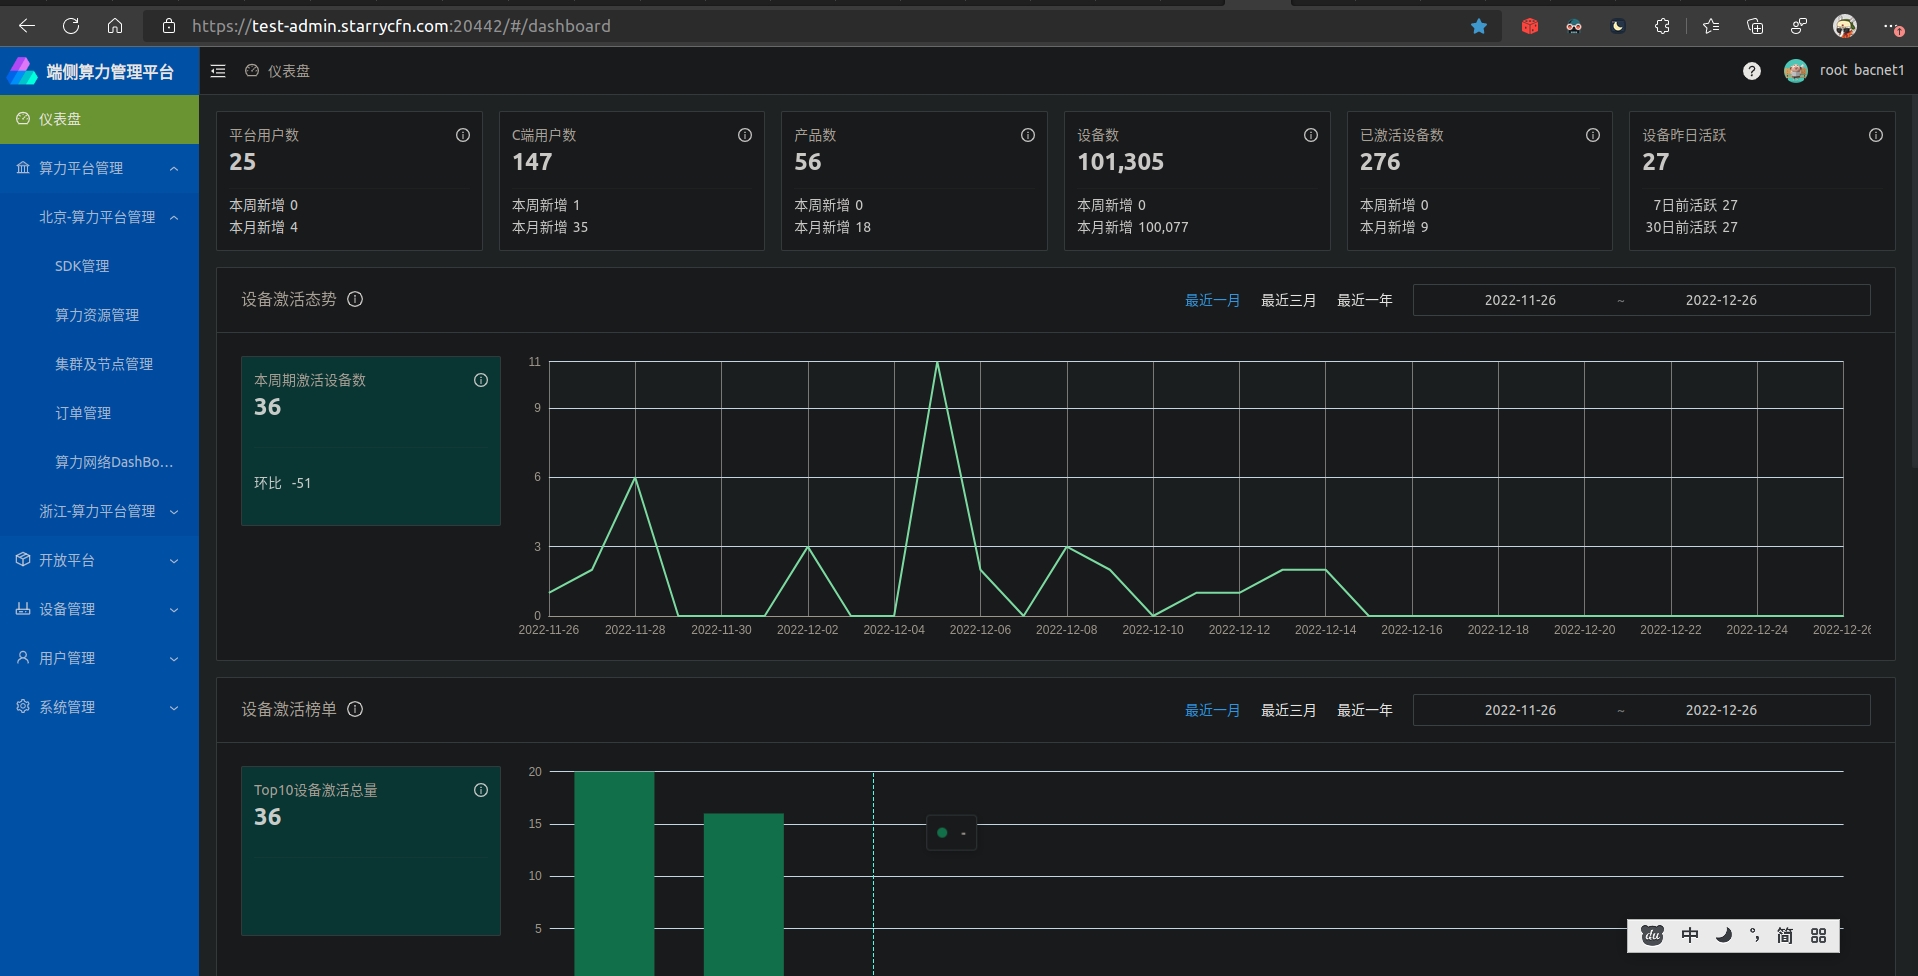Screen dimensions: 1918x976
Task: Click info icon on C端用户数 card
Action: click(745, 135)
